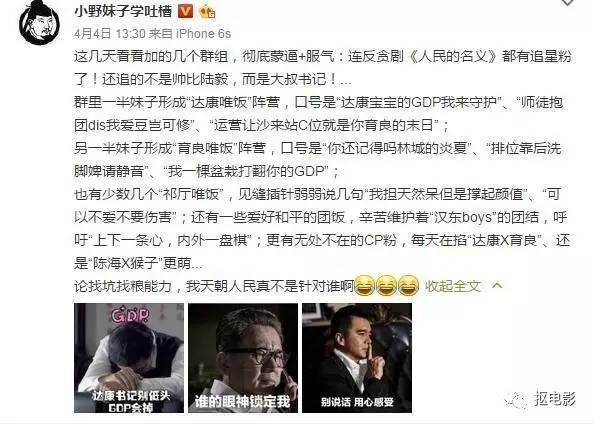The height and width of the screenshot is (425, 594).
Task: Open the 谁的眼神锁定我 image thumbnail
Action: [x=243, y=358]
